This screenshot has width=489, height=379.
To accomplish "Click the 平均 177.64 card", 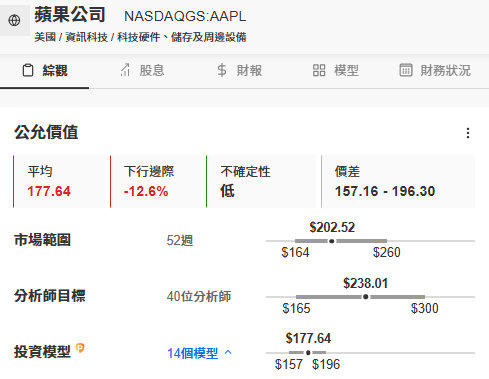I will (59, 181).
